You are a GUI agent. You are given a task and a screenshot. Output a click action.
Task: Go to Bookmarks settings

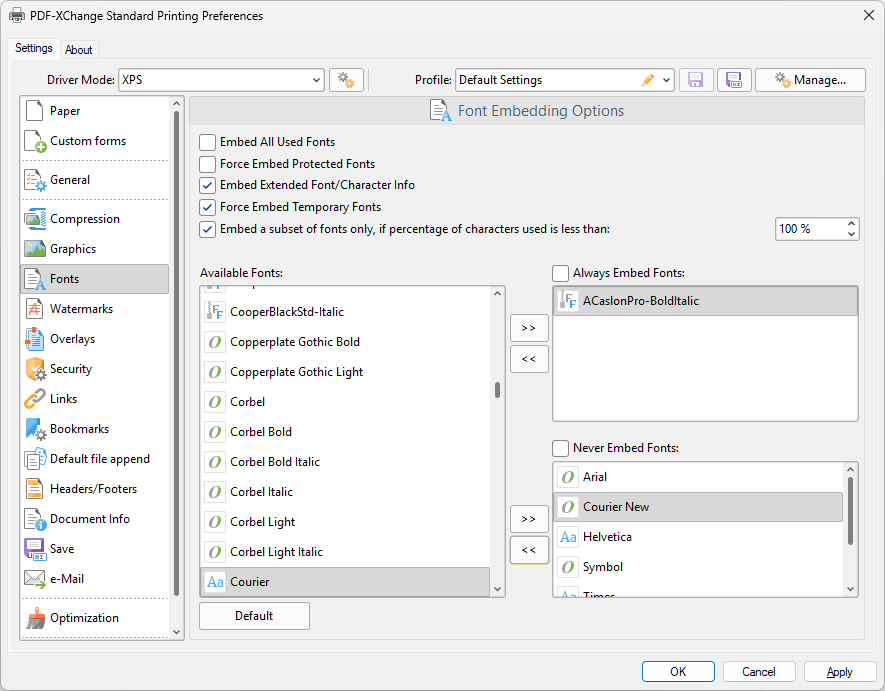(79, 429)
